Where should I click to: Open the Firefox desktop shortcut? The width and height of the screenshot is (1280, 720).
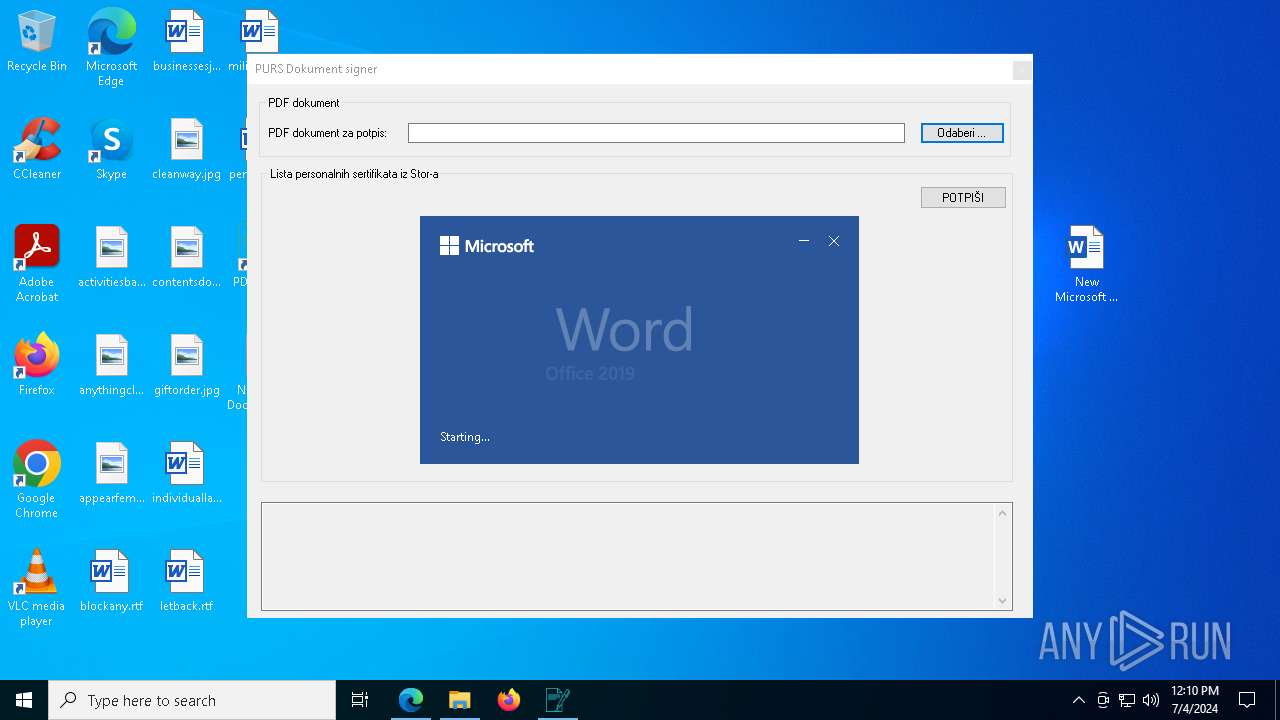(x=36, y=366)
